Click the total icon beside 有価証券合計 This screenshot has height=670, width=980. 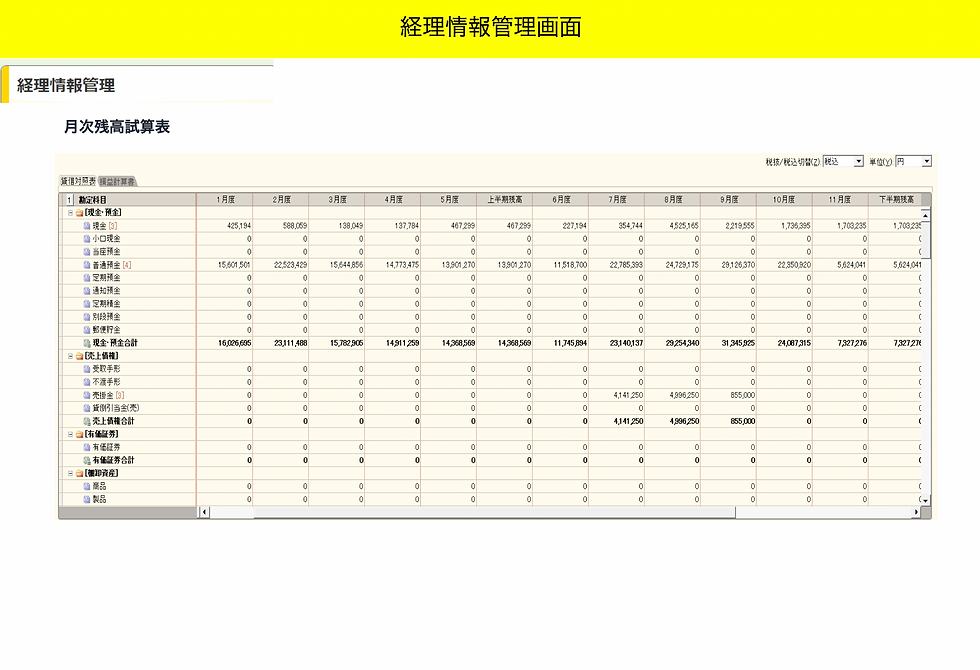[87, 460]
